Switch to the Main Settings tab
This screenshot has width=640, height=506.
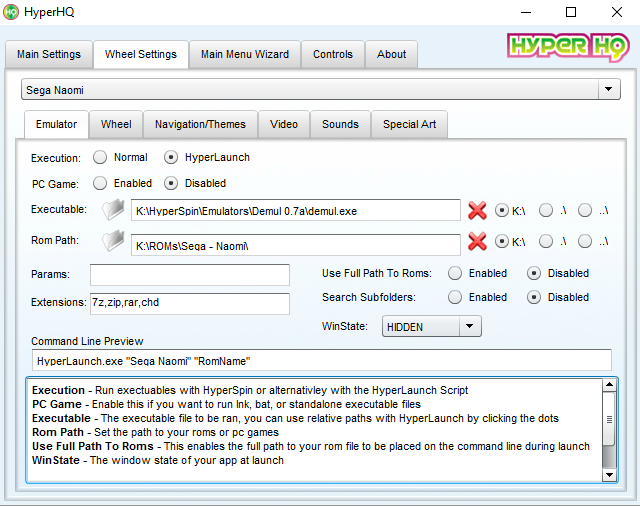point(49,54)
